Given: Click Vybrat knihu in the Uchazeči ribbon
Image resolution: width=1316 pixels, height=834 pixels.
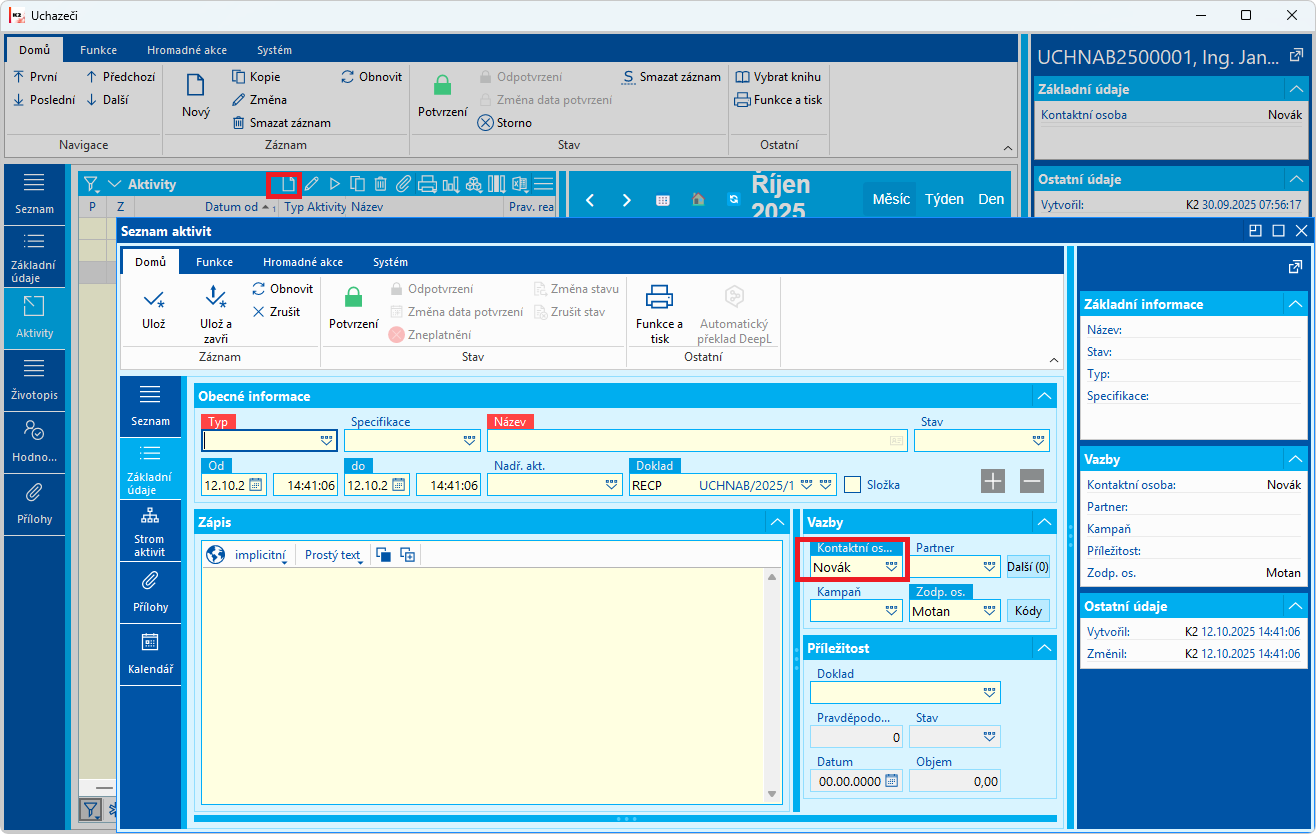Looking at the screenshot, I should coord(778,77).
